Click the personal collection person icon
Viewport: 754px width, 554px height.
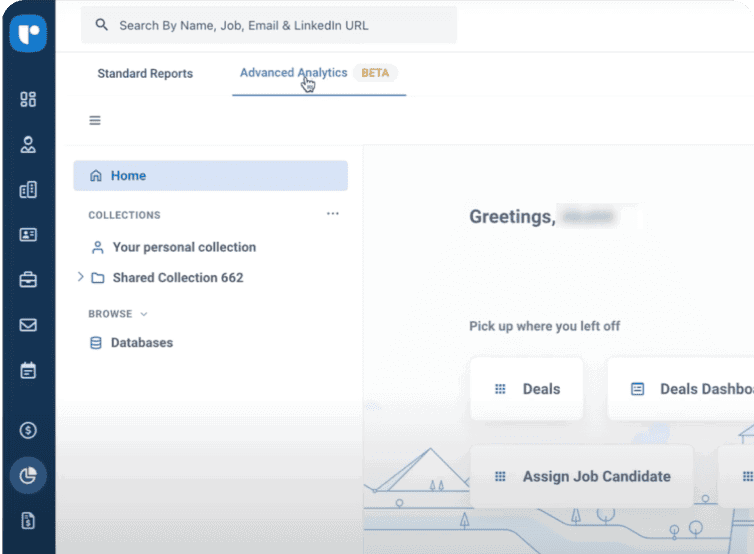98,247
